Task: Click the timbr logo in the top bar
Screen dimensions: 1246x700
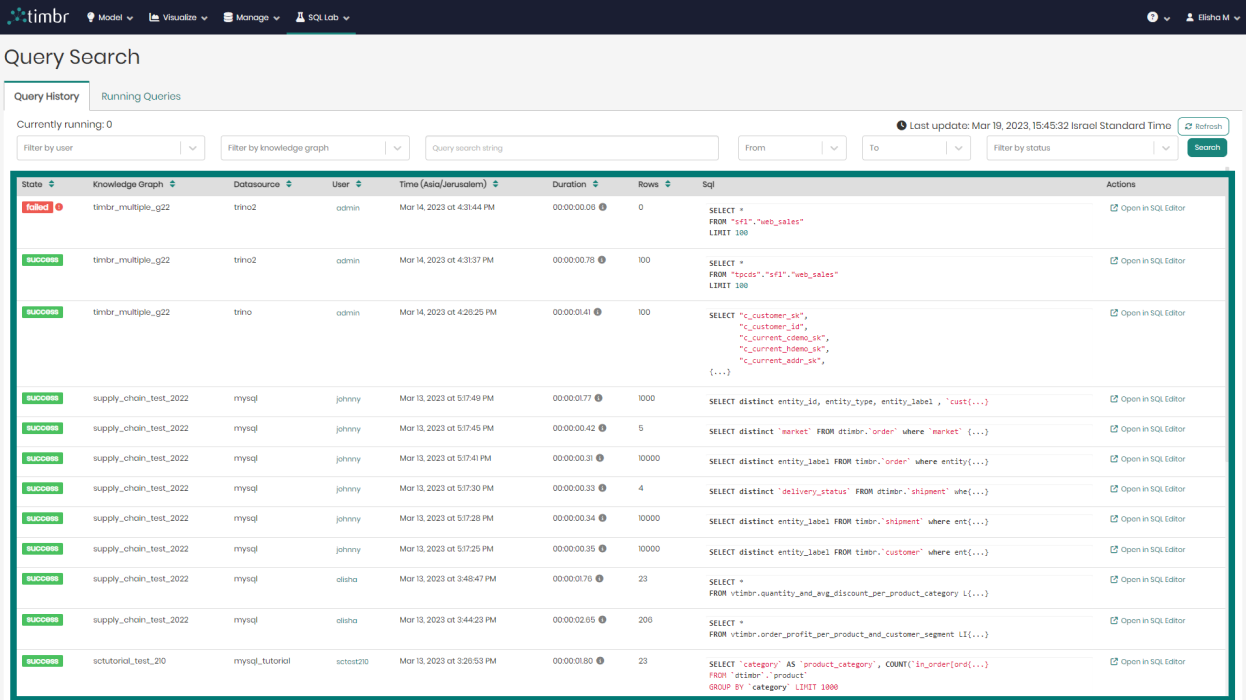Action: 38,16
